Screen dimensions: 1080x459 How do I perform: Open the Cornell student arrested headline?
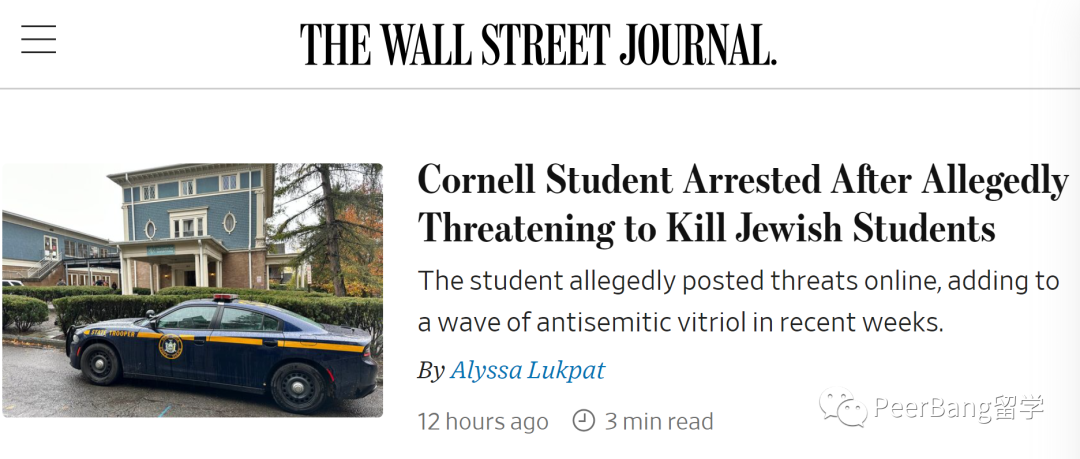[x=742, y=205]
